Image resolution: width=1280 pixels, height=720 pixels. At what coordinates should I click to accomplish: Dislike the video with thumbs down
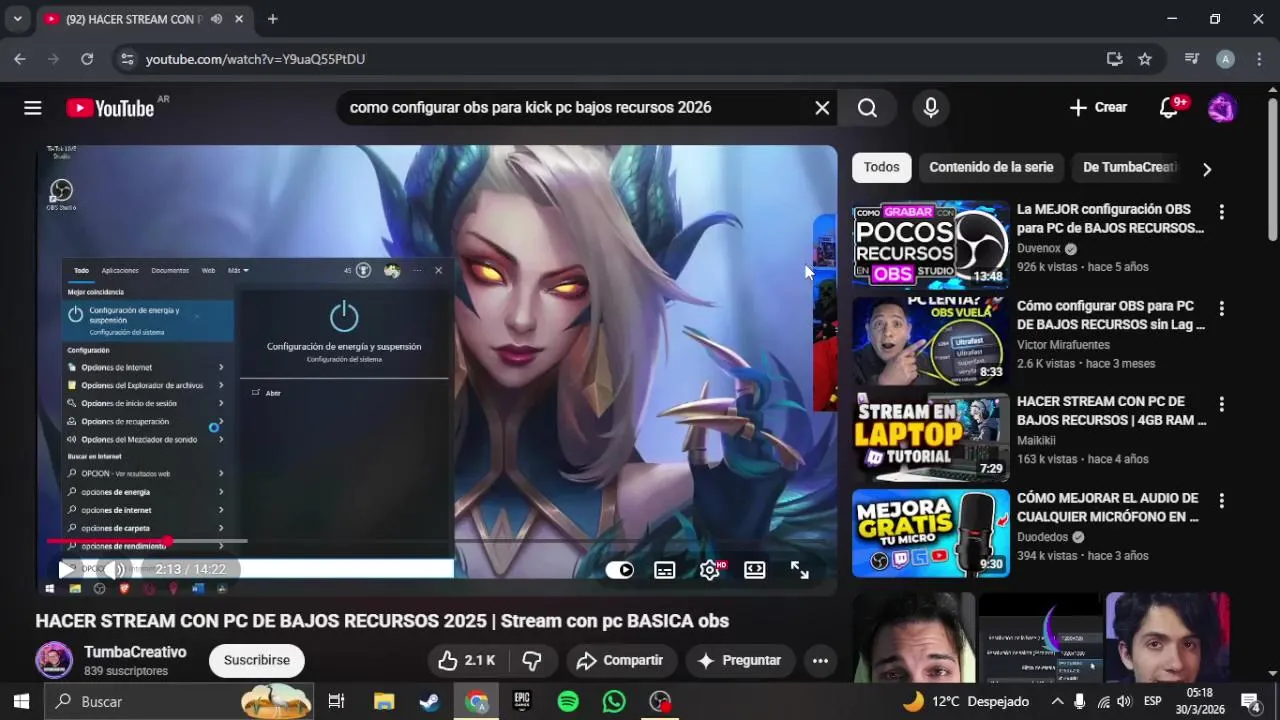point(532,660)
